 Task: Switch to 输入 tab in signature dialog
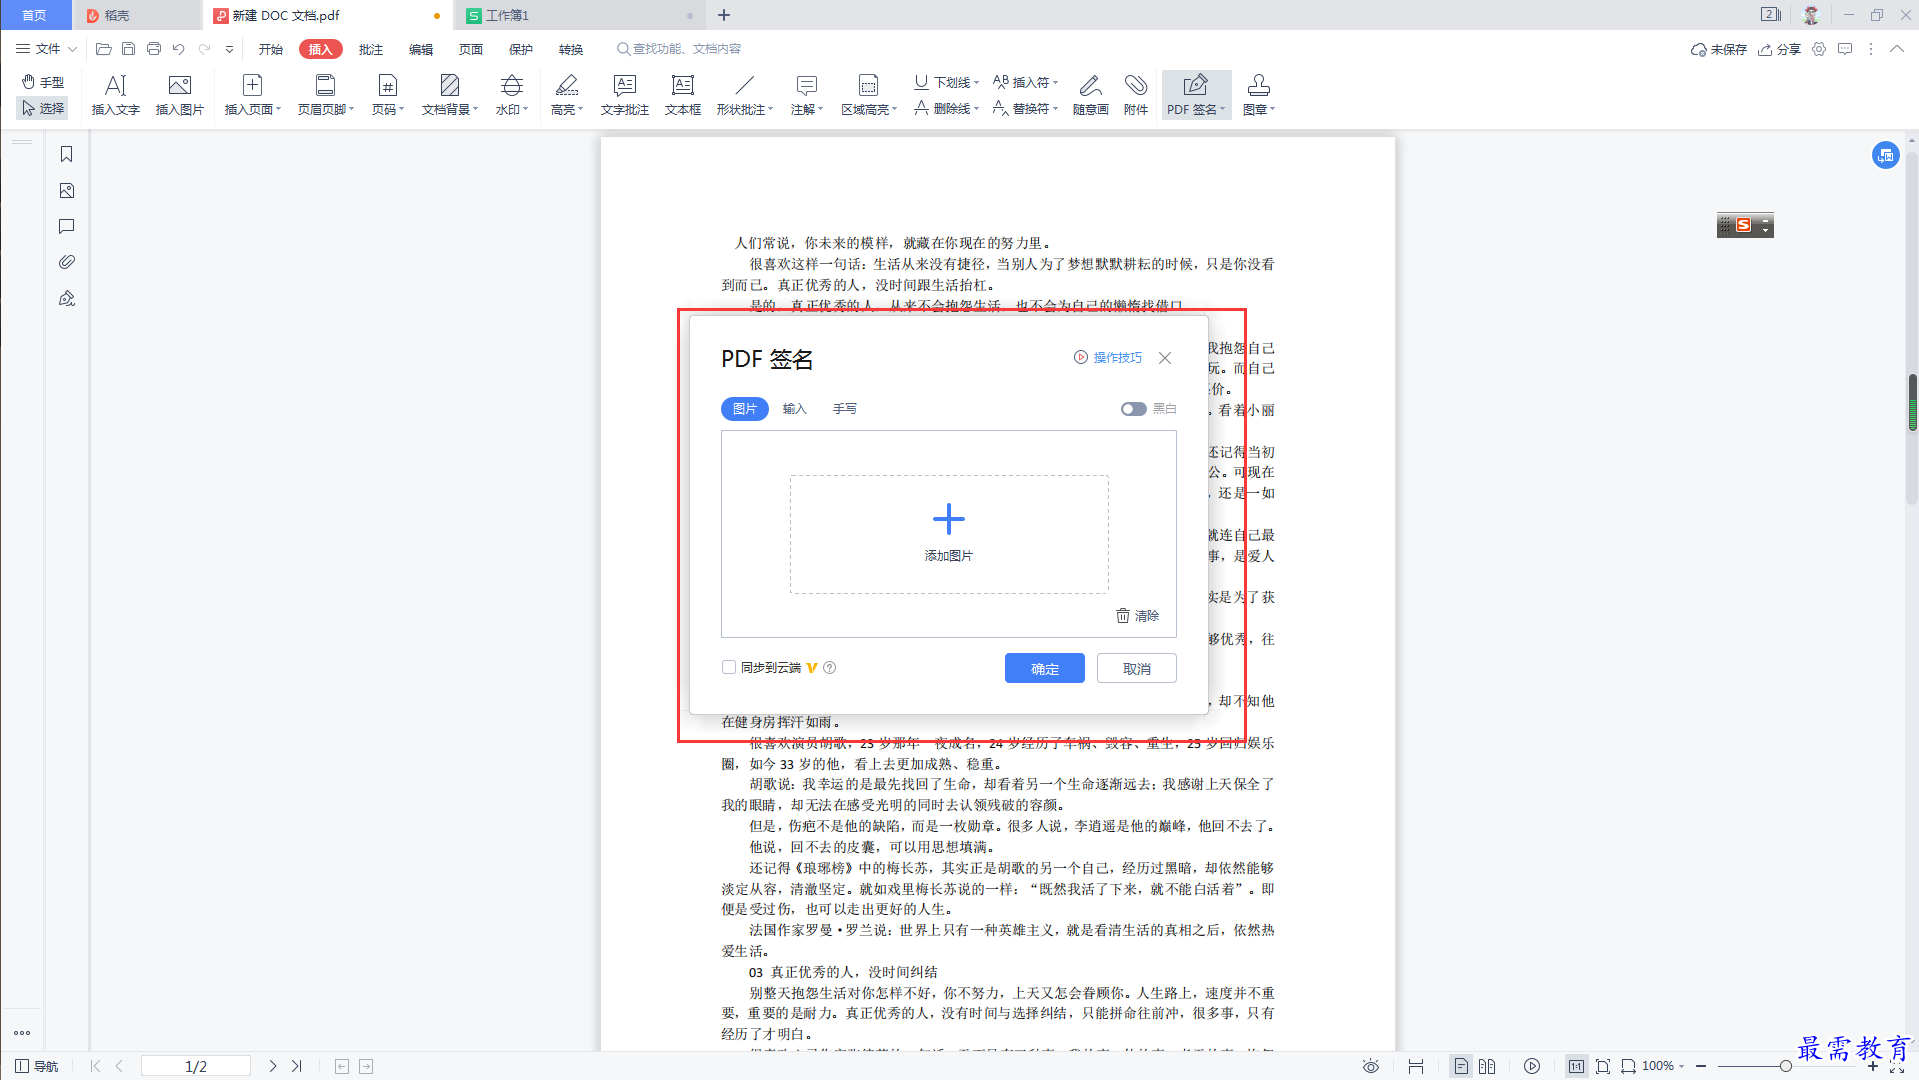point(794,409)
